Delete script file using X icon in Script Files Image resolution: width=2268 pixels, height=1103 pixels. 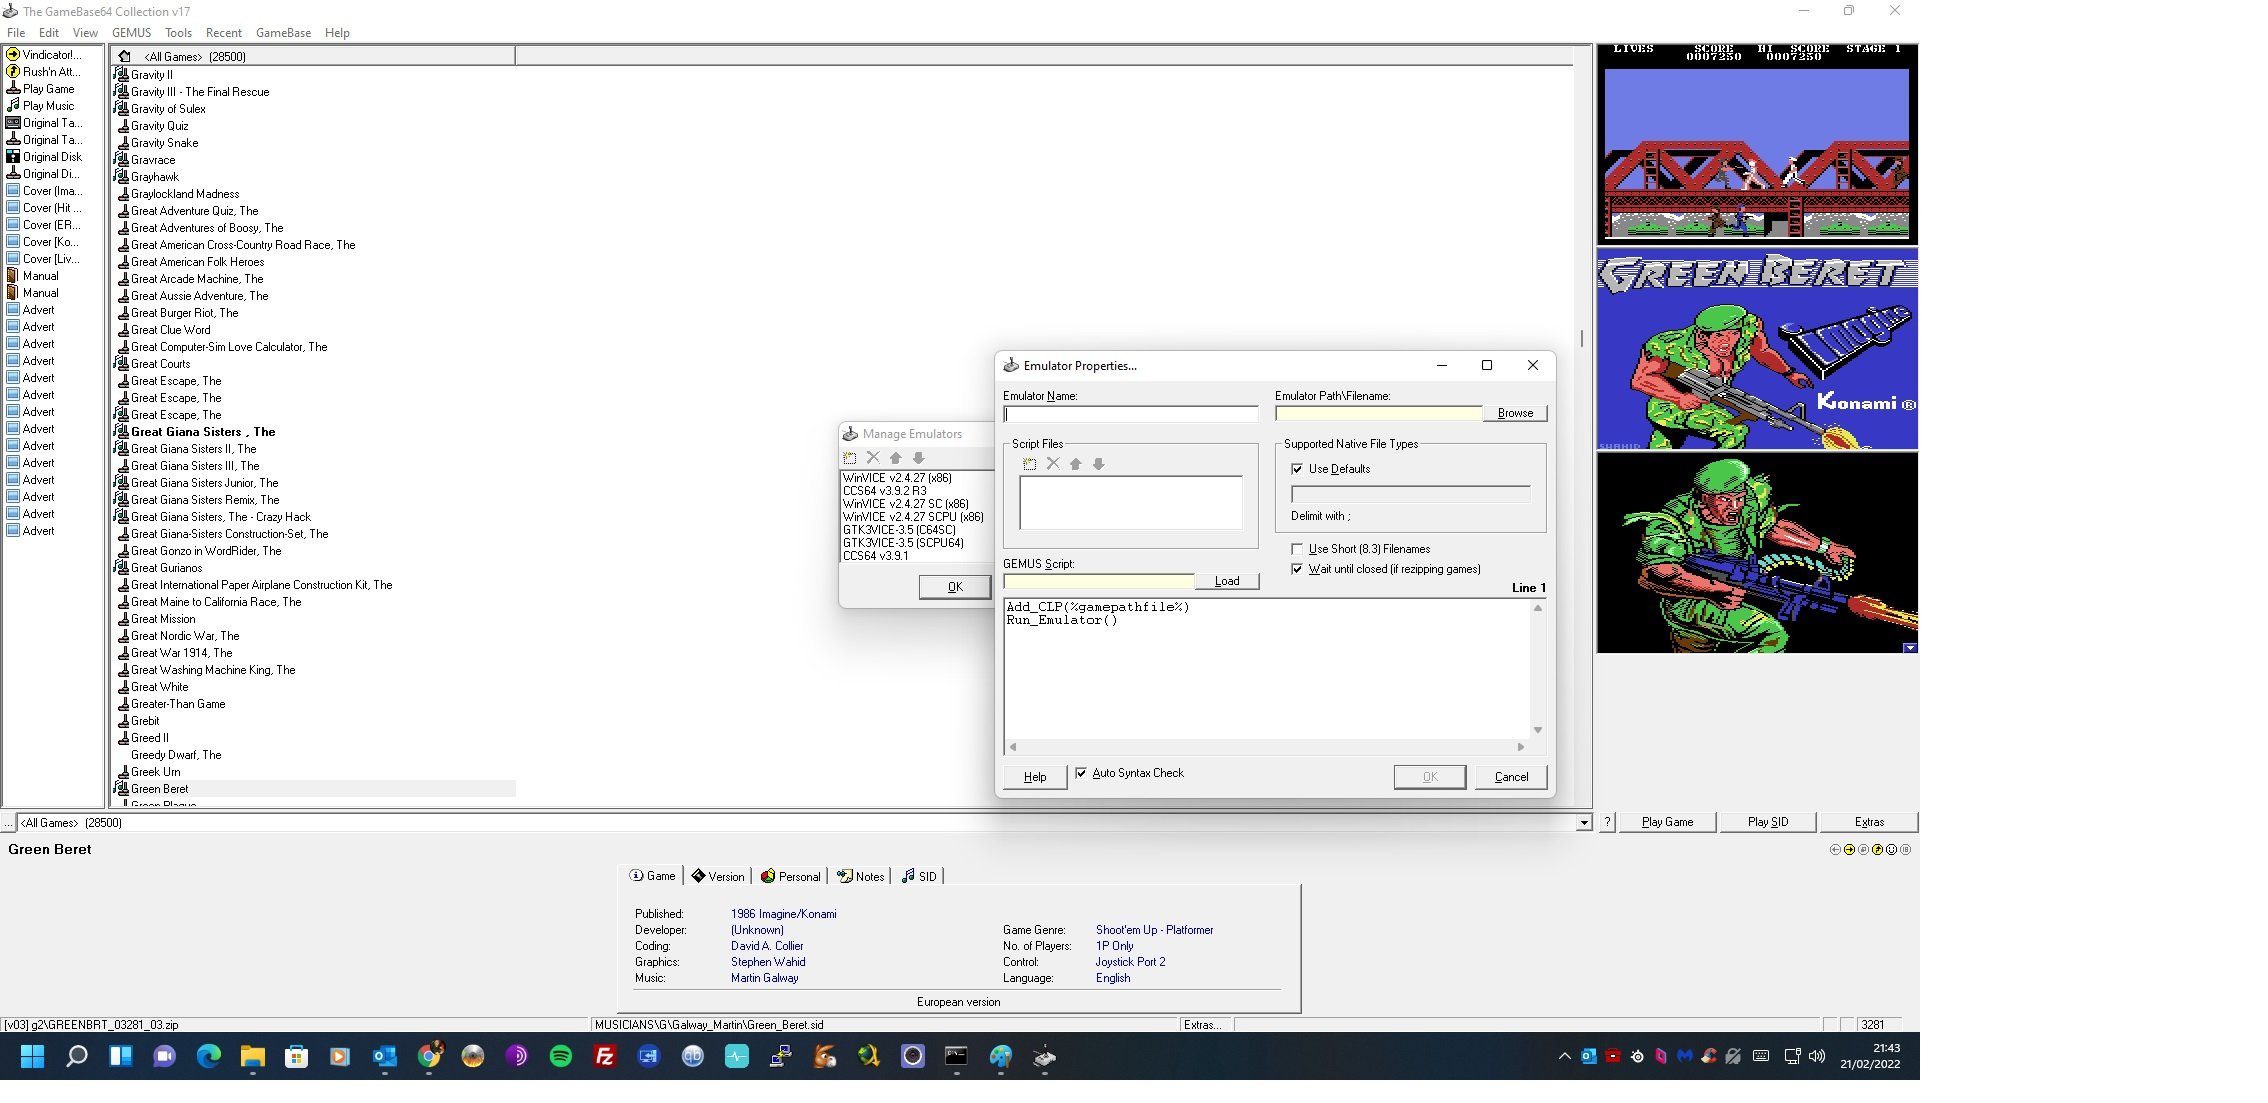click(x=1053, y=464)
